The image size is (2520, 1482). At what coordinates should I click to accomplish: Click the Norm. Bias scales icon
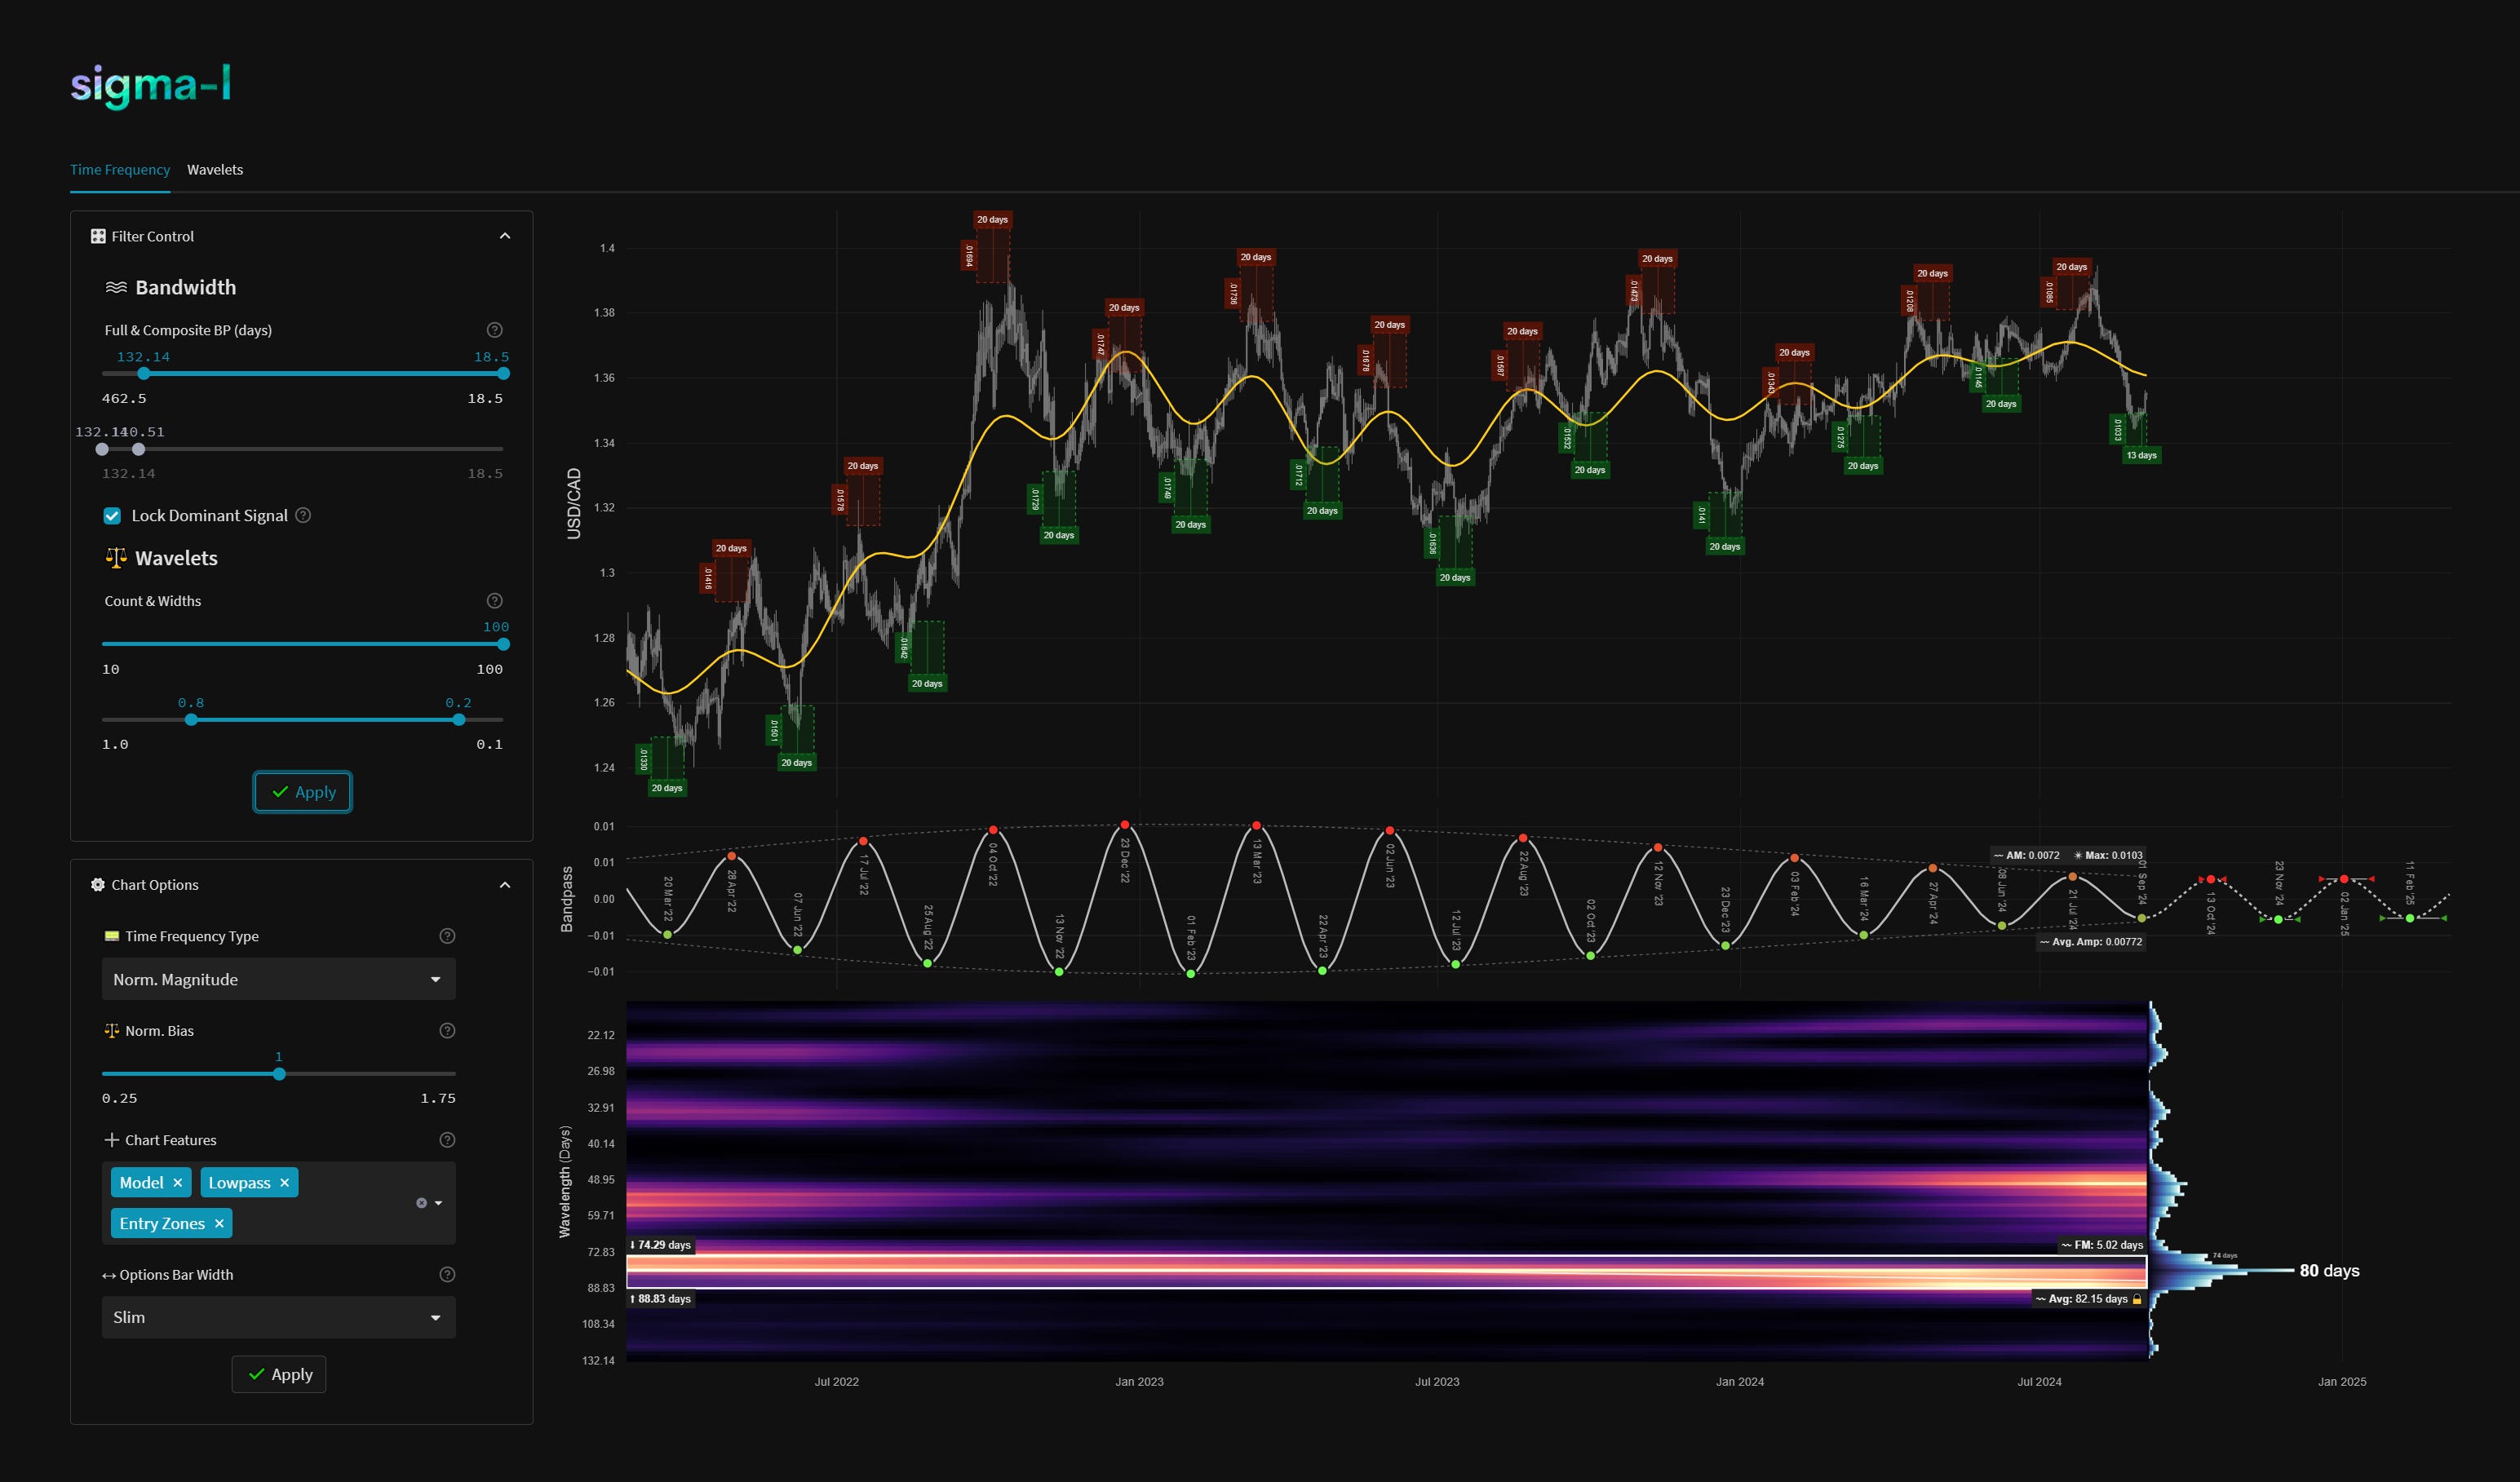[x=112, y=1031]
